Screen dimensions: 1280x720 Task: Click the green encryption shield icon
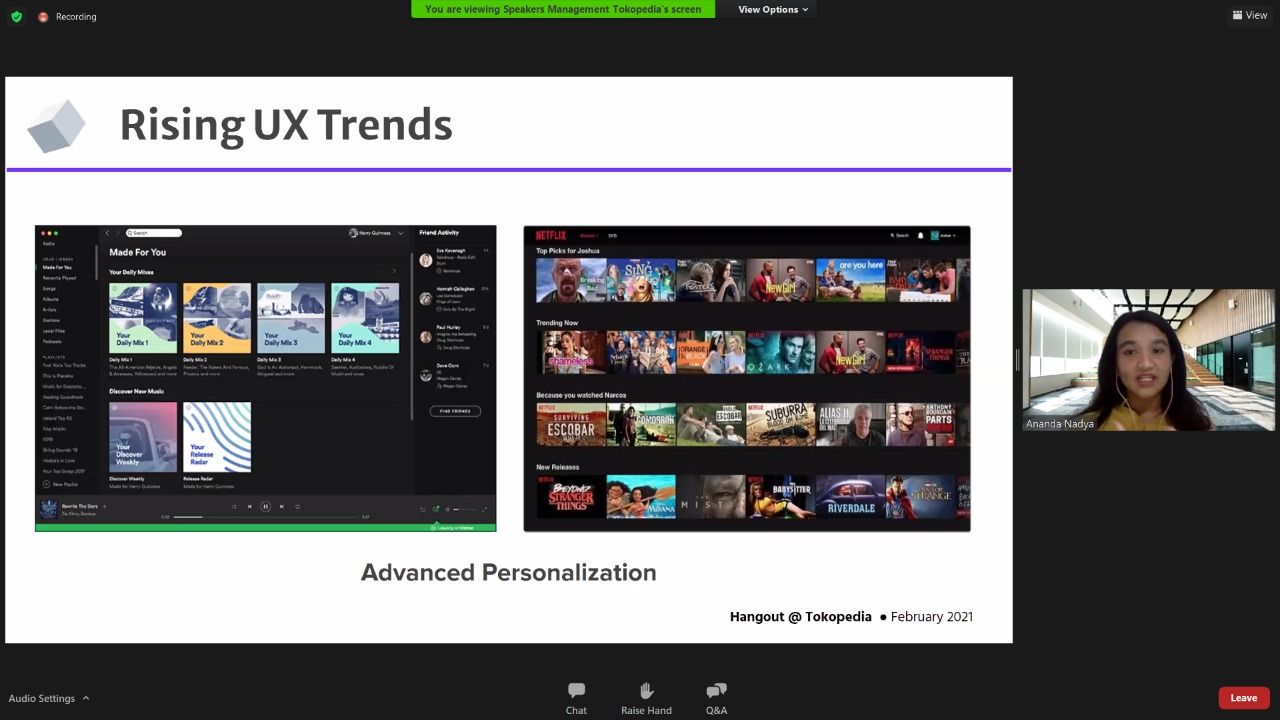[16, 16]
